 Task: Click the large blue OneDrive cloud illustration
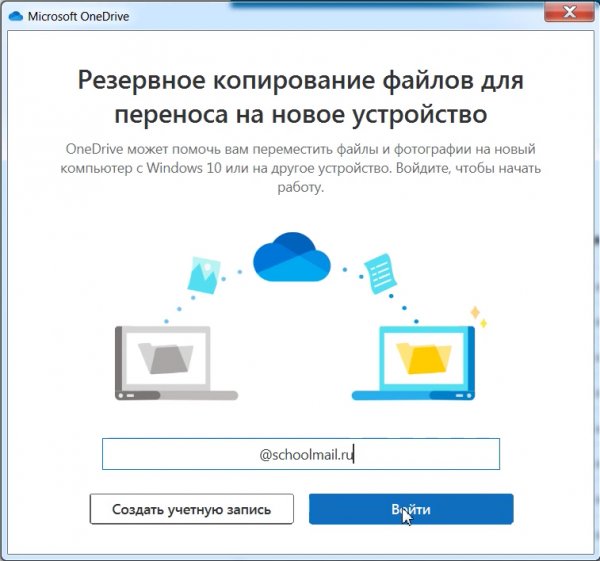pos(292,257)
